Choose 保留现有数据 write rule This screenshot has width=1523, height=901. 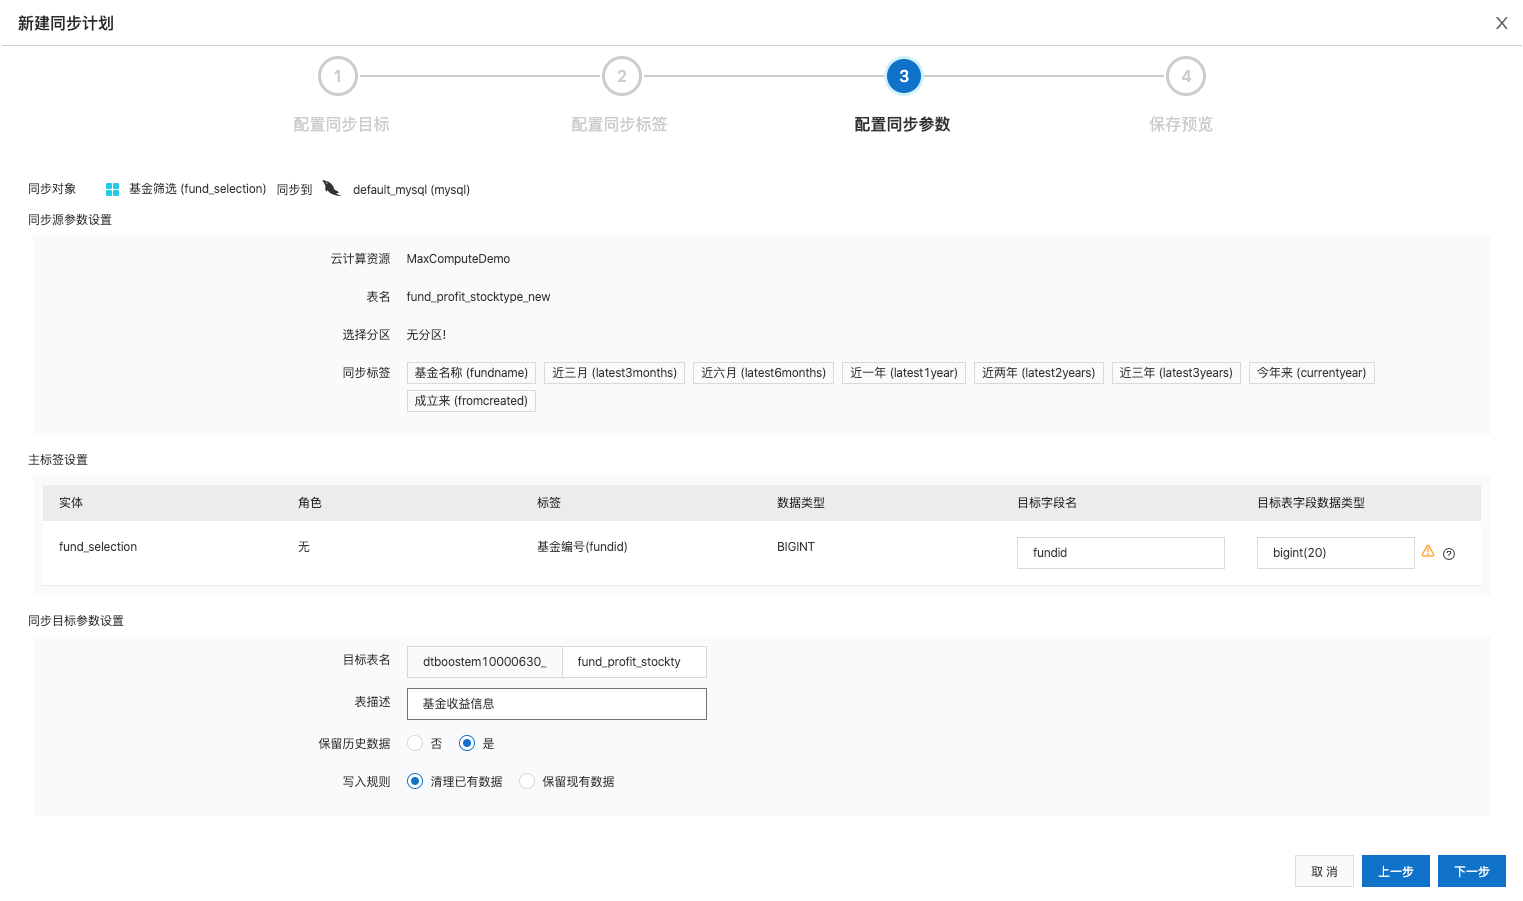527,781
